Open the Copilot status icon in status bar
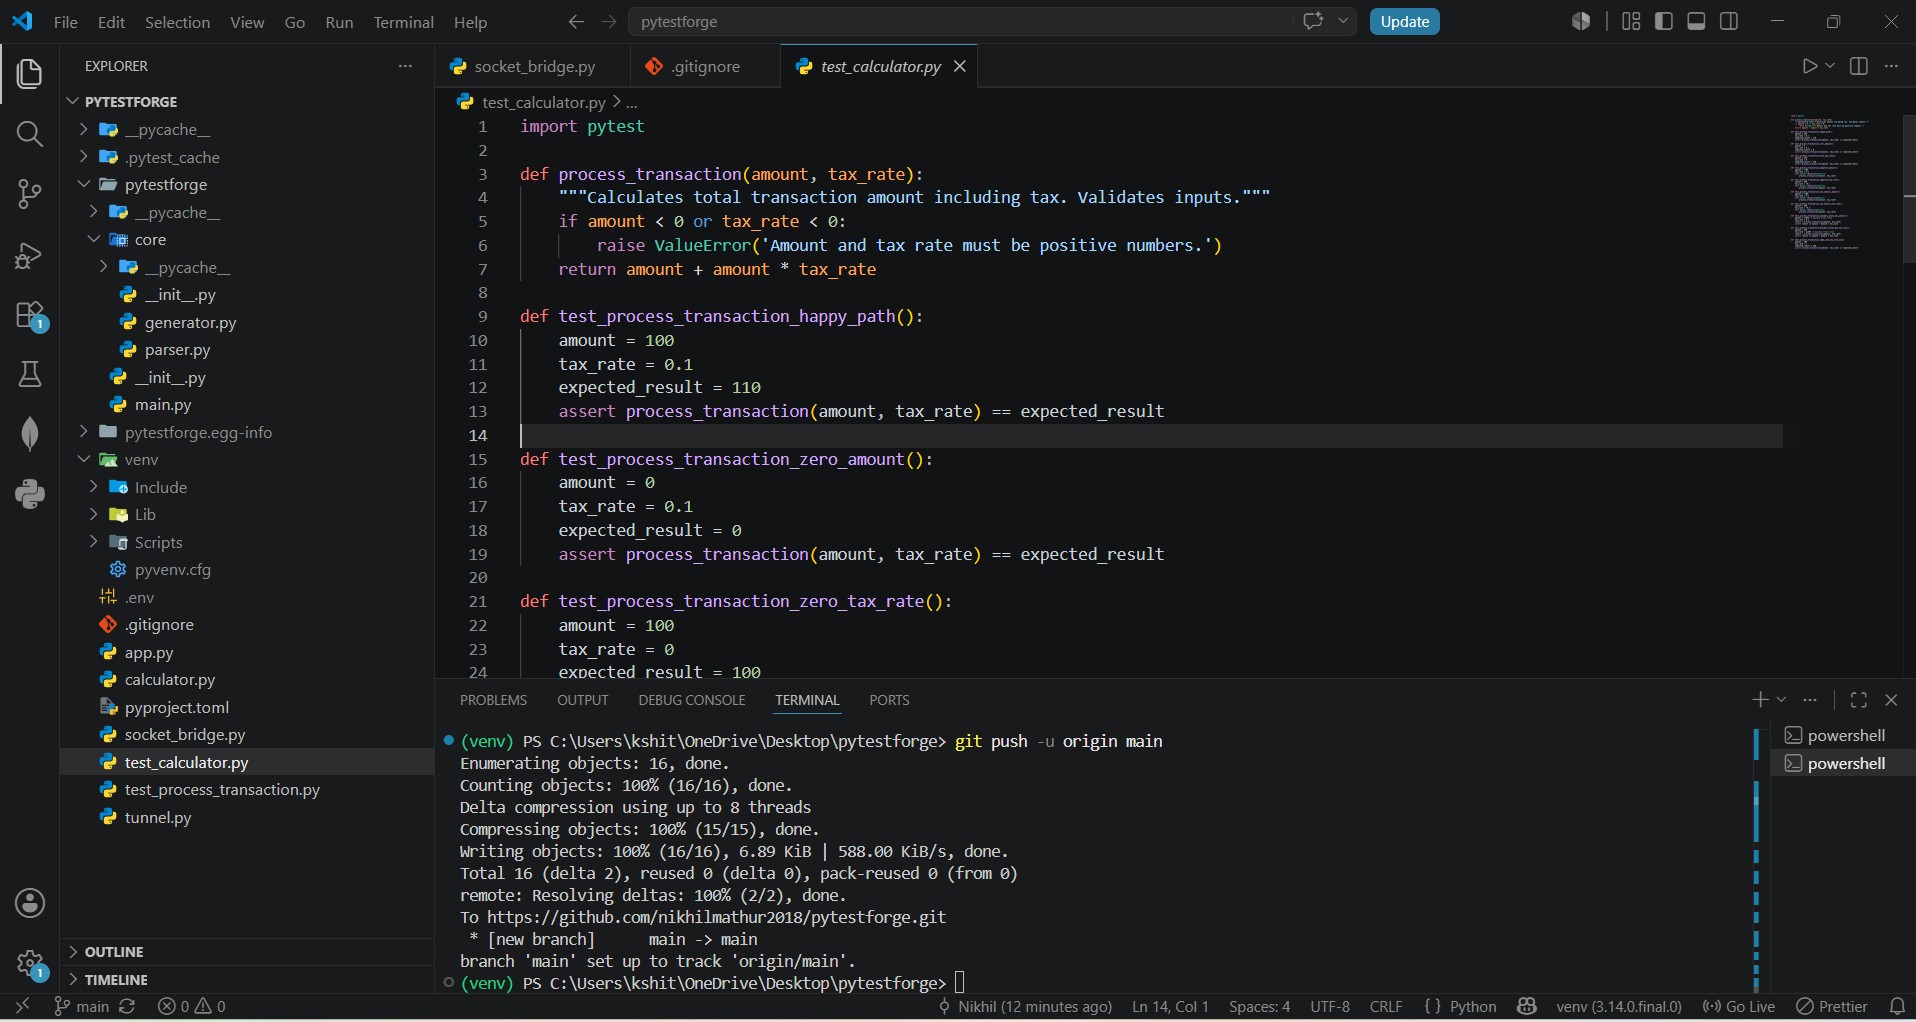1916x1022 pixels. click(x=1526, y=1007)
